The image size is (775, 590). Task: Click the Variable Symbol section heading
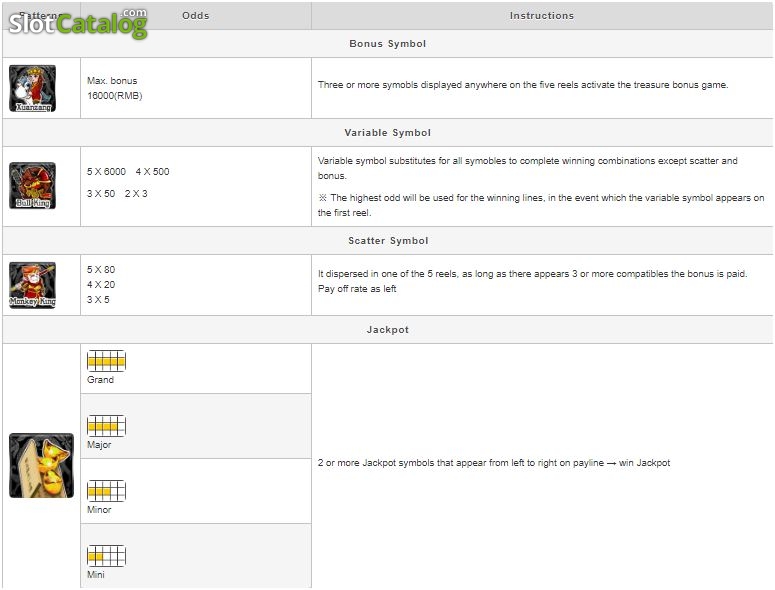coord(388,132)
